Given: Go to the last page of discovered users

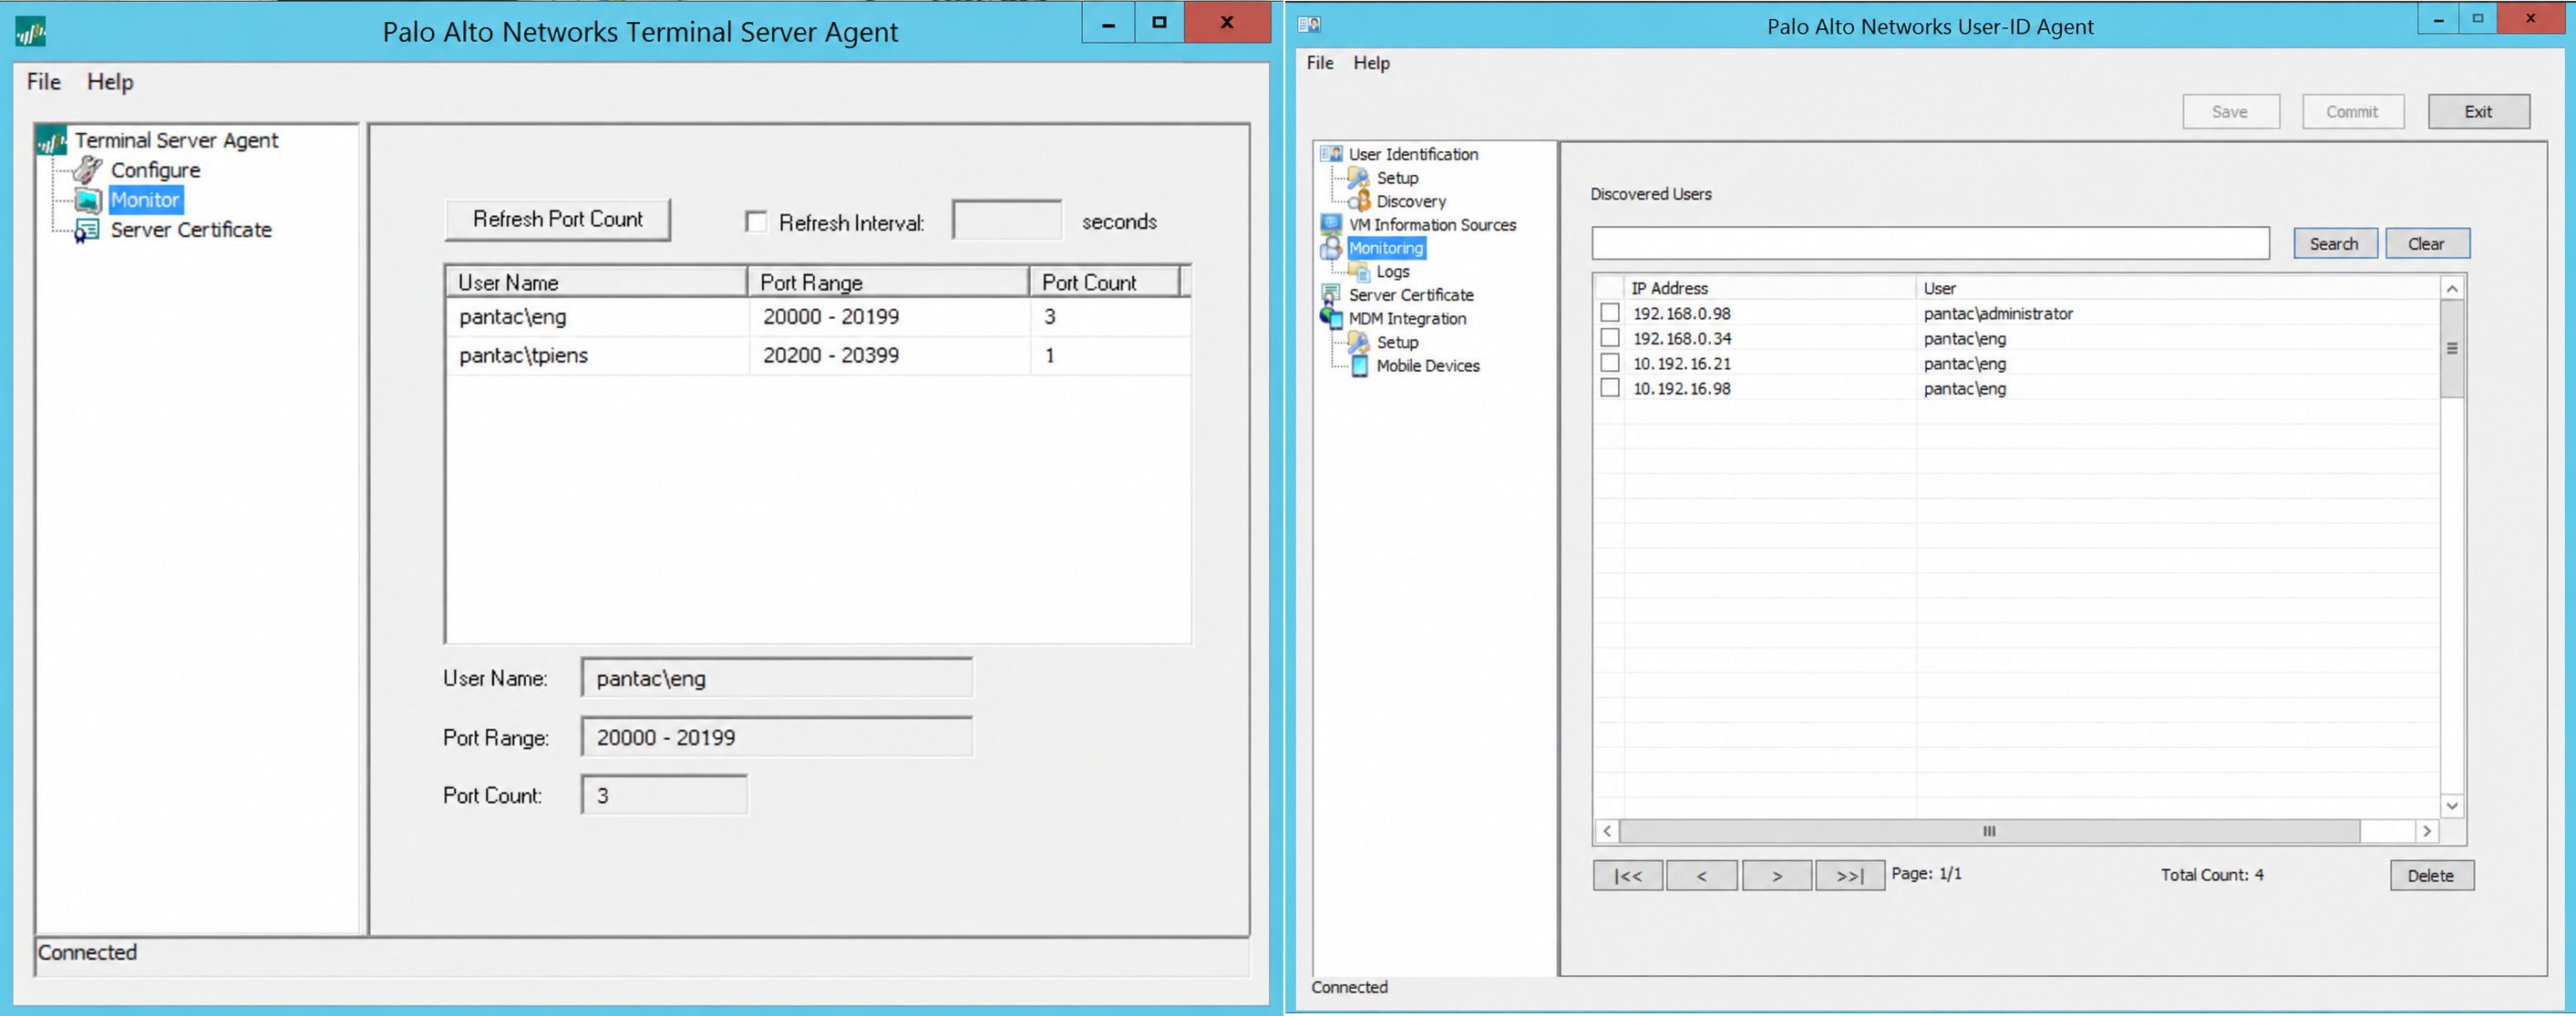Looking at the screenshot, I should pyautogui.click(x=1850, y=875).
